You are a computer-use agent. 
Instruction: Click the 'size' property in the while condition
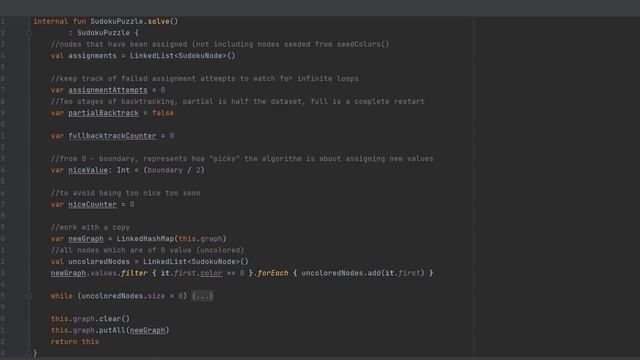pyautogui.click(x=156, y=296)
